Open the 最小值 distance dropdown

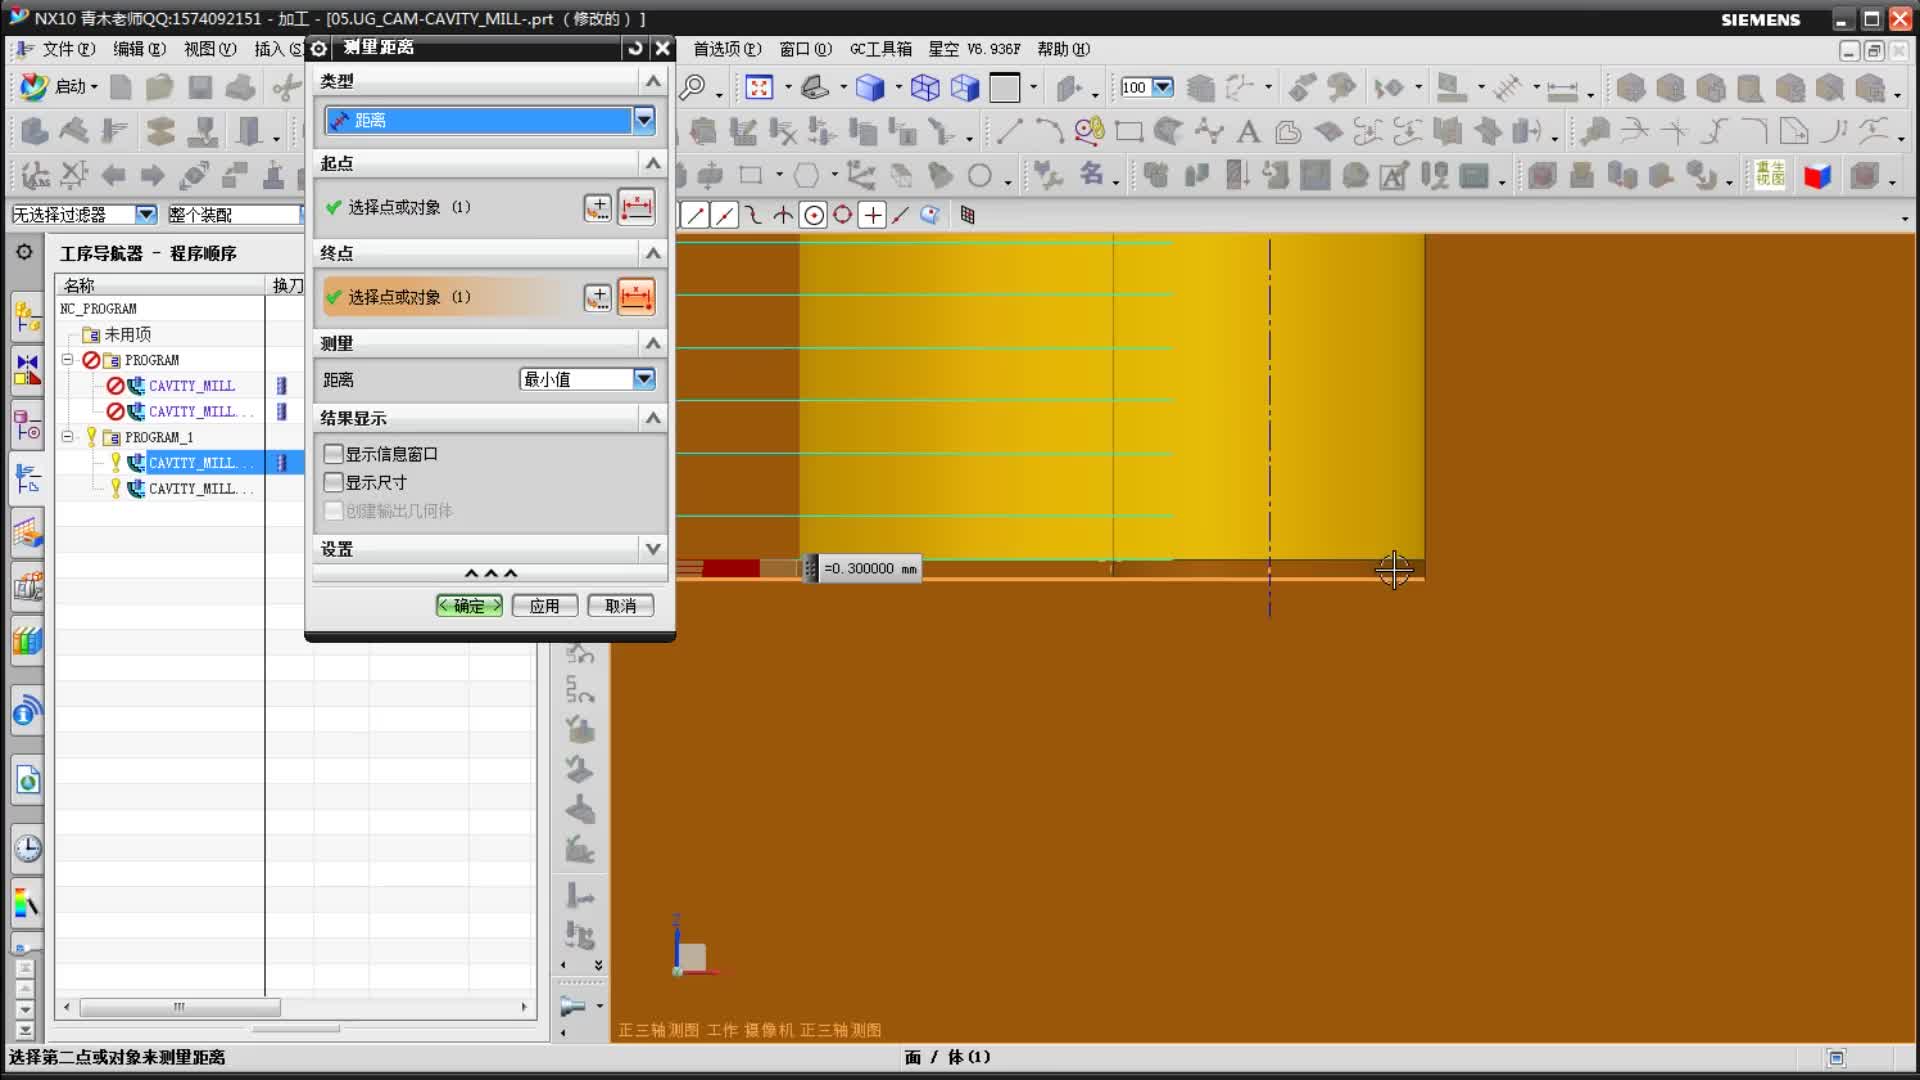pyautogui.click(x=643, y=379)
